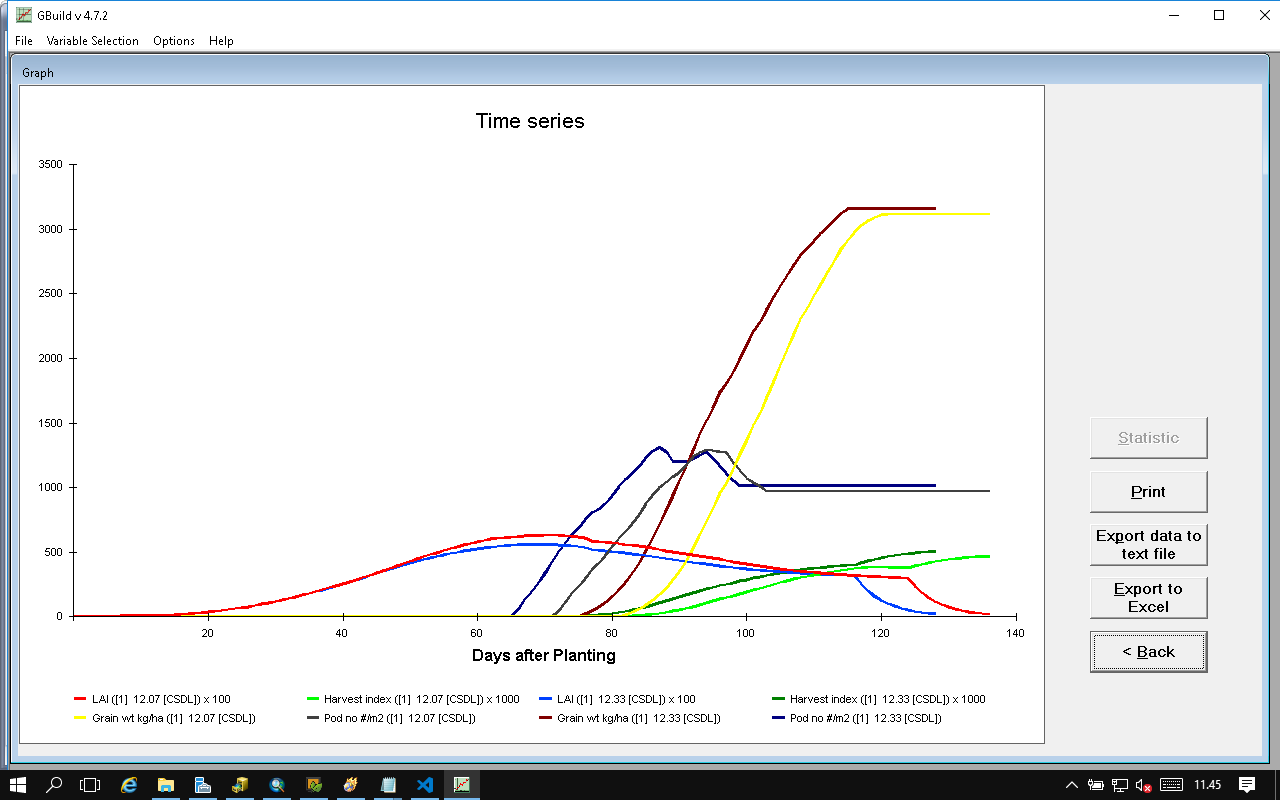Open the Windows Start menu
1280x800 pixels.
[x=18, y=785]
